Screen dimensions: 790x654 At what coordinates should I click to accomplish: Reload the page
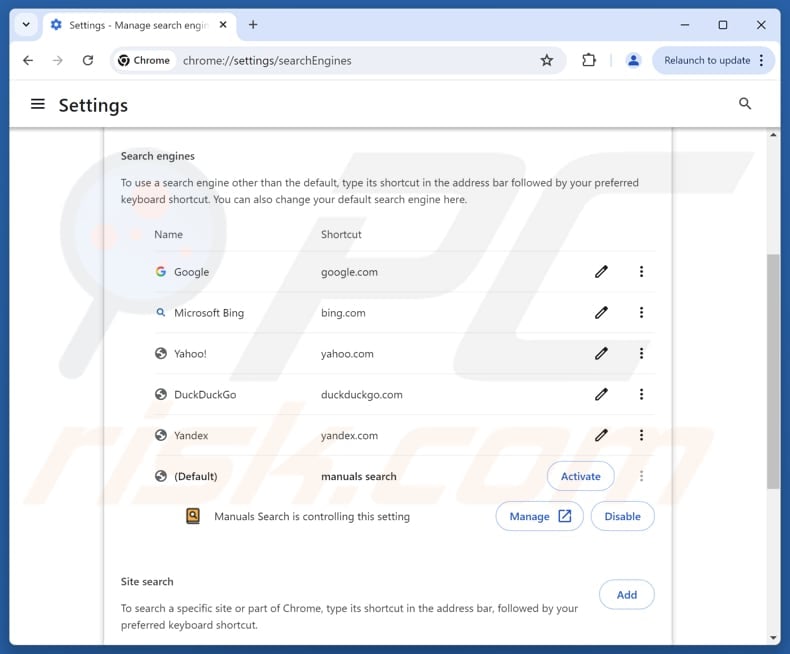[x=88, y=60]
